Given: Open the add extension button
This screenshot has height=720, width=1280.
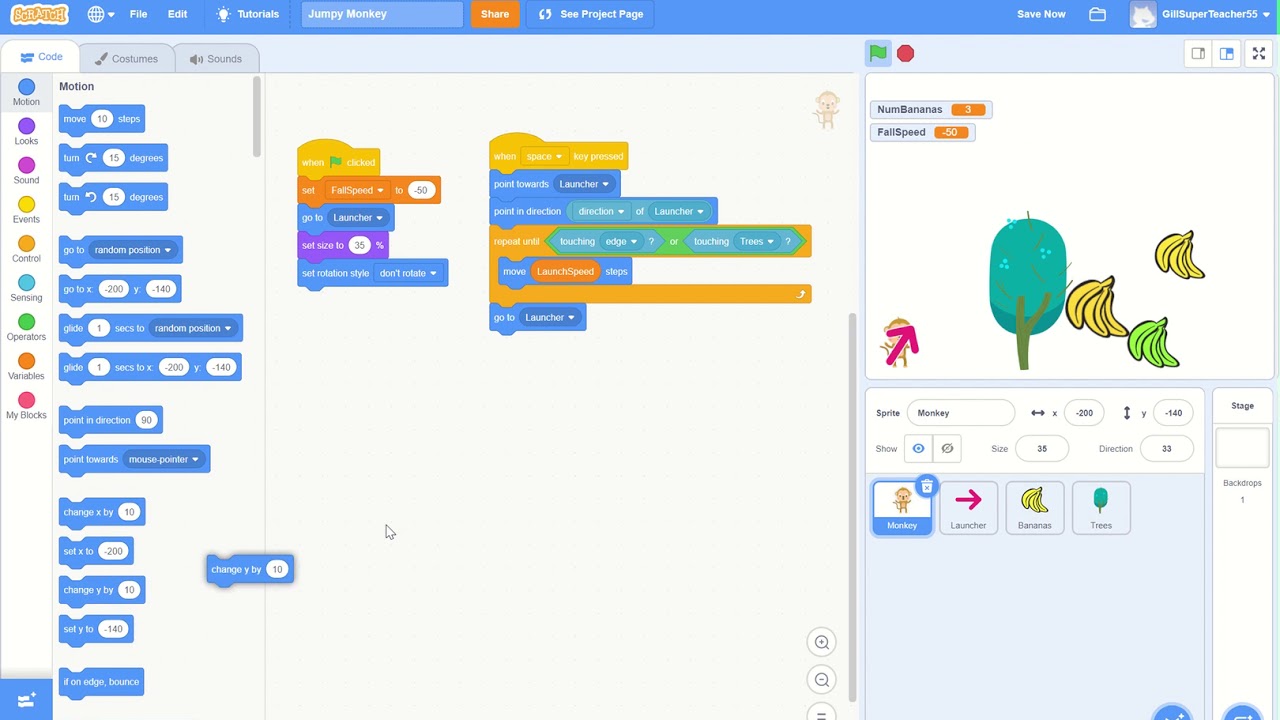Looking at the screenshot, I should (x=26, y=700).
